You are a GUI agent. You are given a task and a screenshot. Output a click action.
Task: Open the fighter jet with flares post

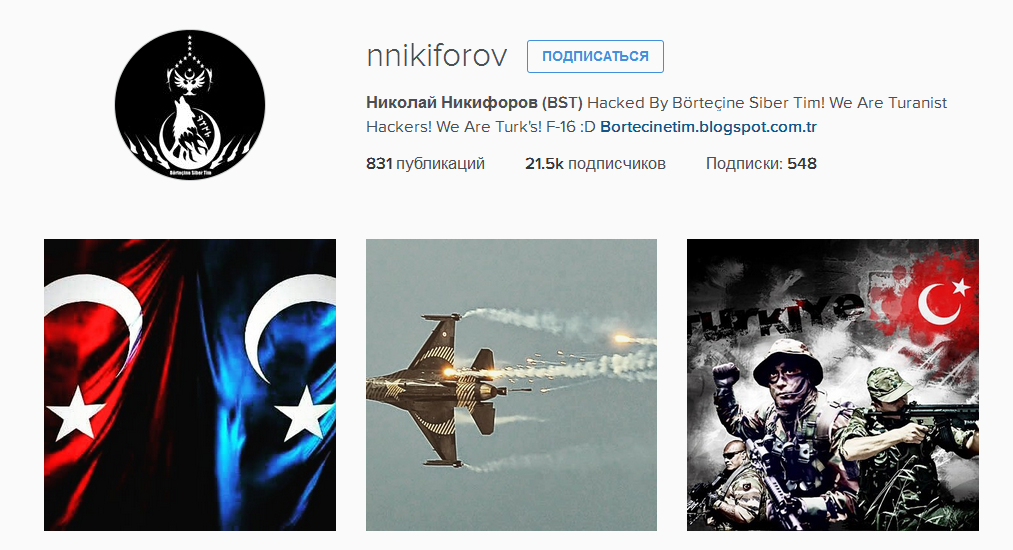click(x=512, y=385)
